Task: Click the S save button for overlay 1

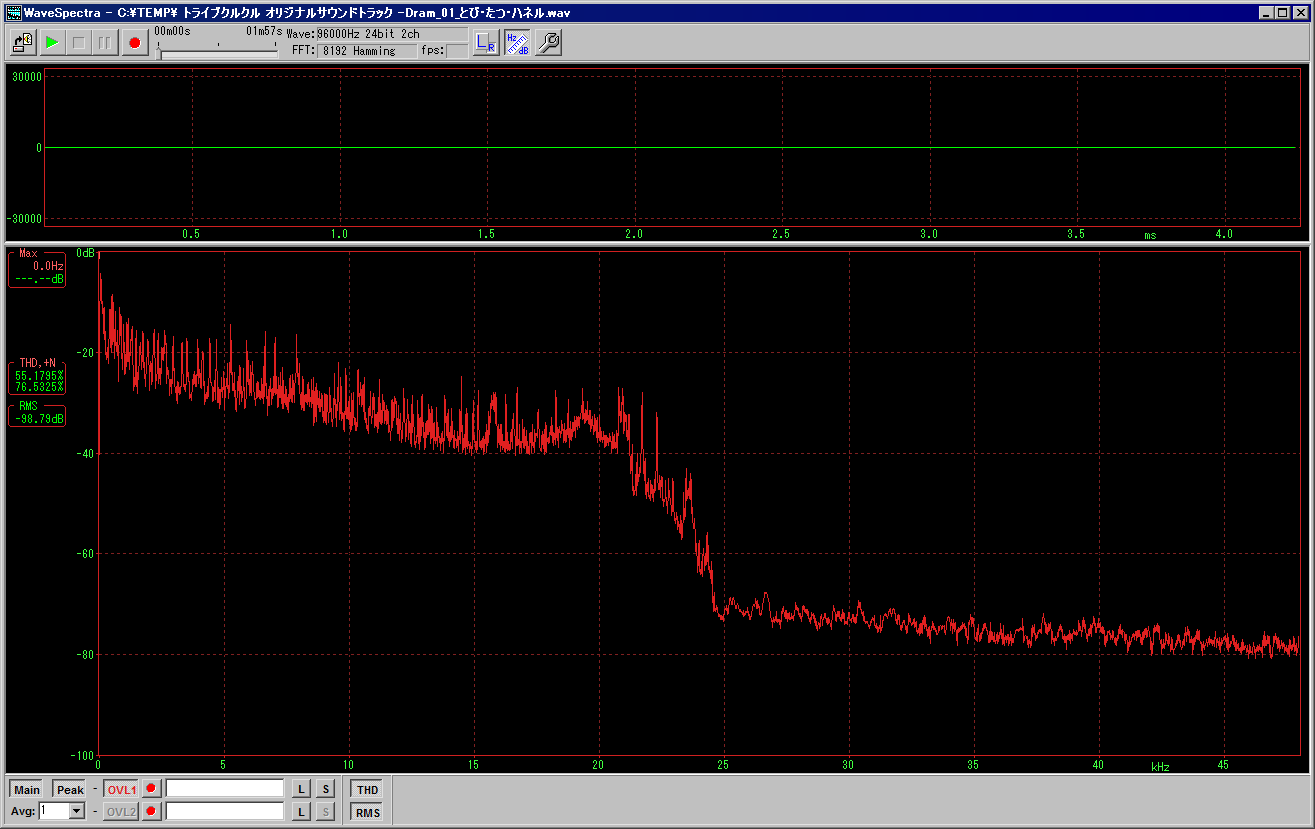Action: pyautogui.click(x=325, y=789)
